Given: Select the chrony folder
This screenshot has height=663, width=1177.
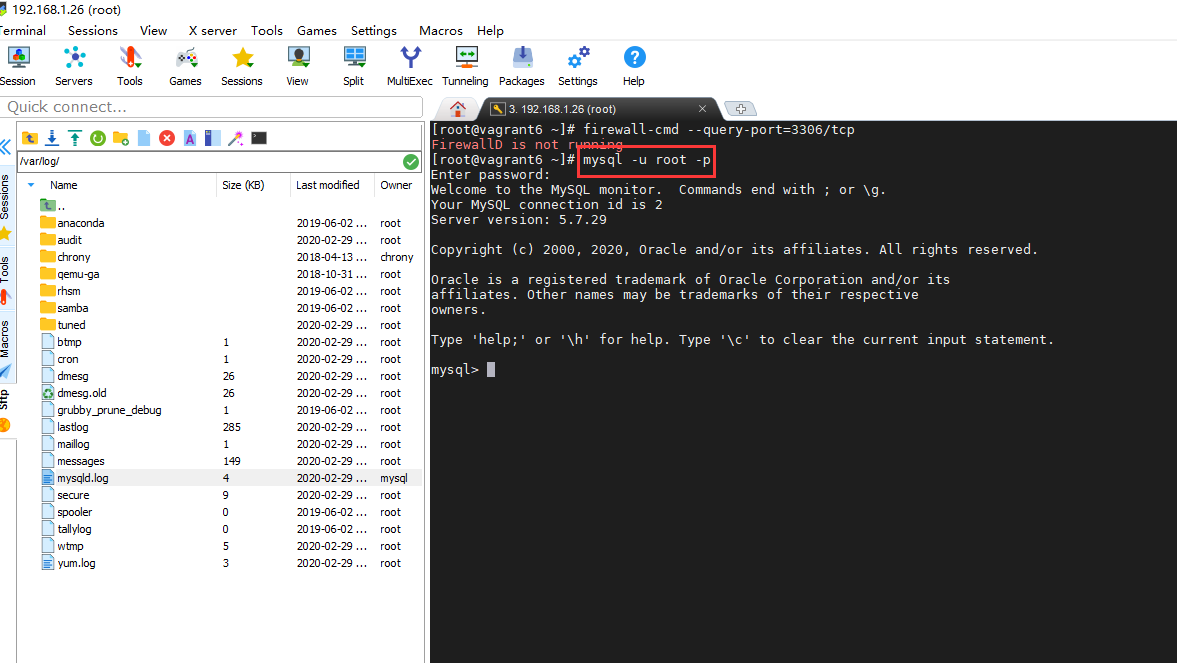Looking at the screenshot, I should tap(74, 257).
